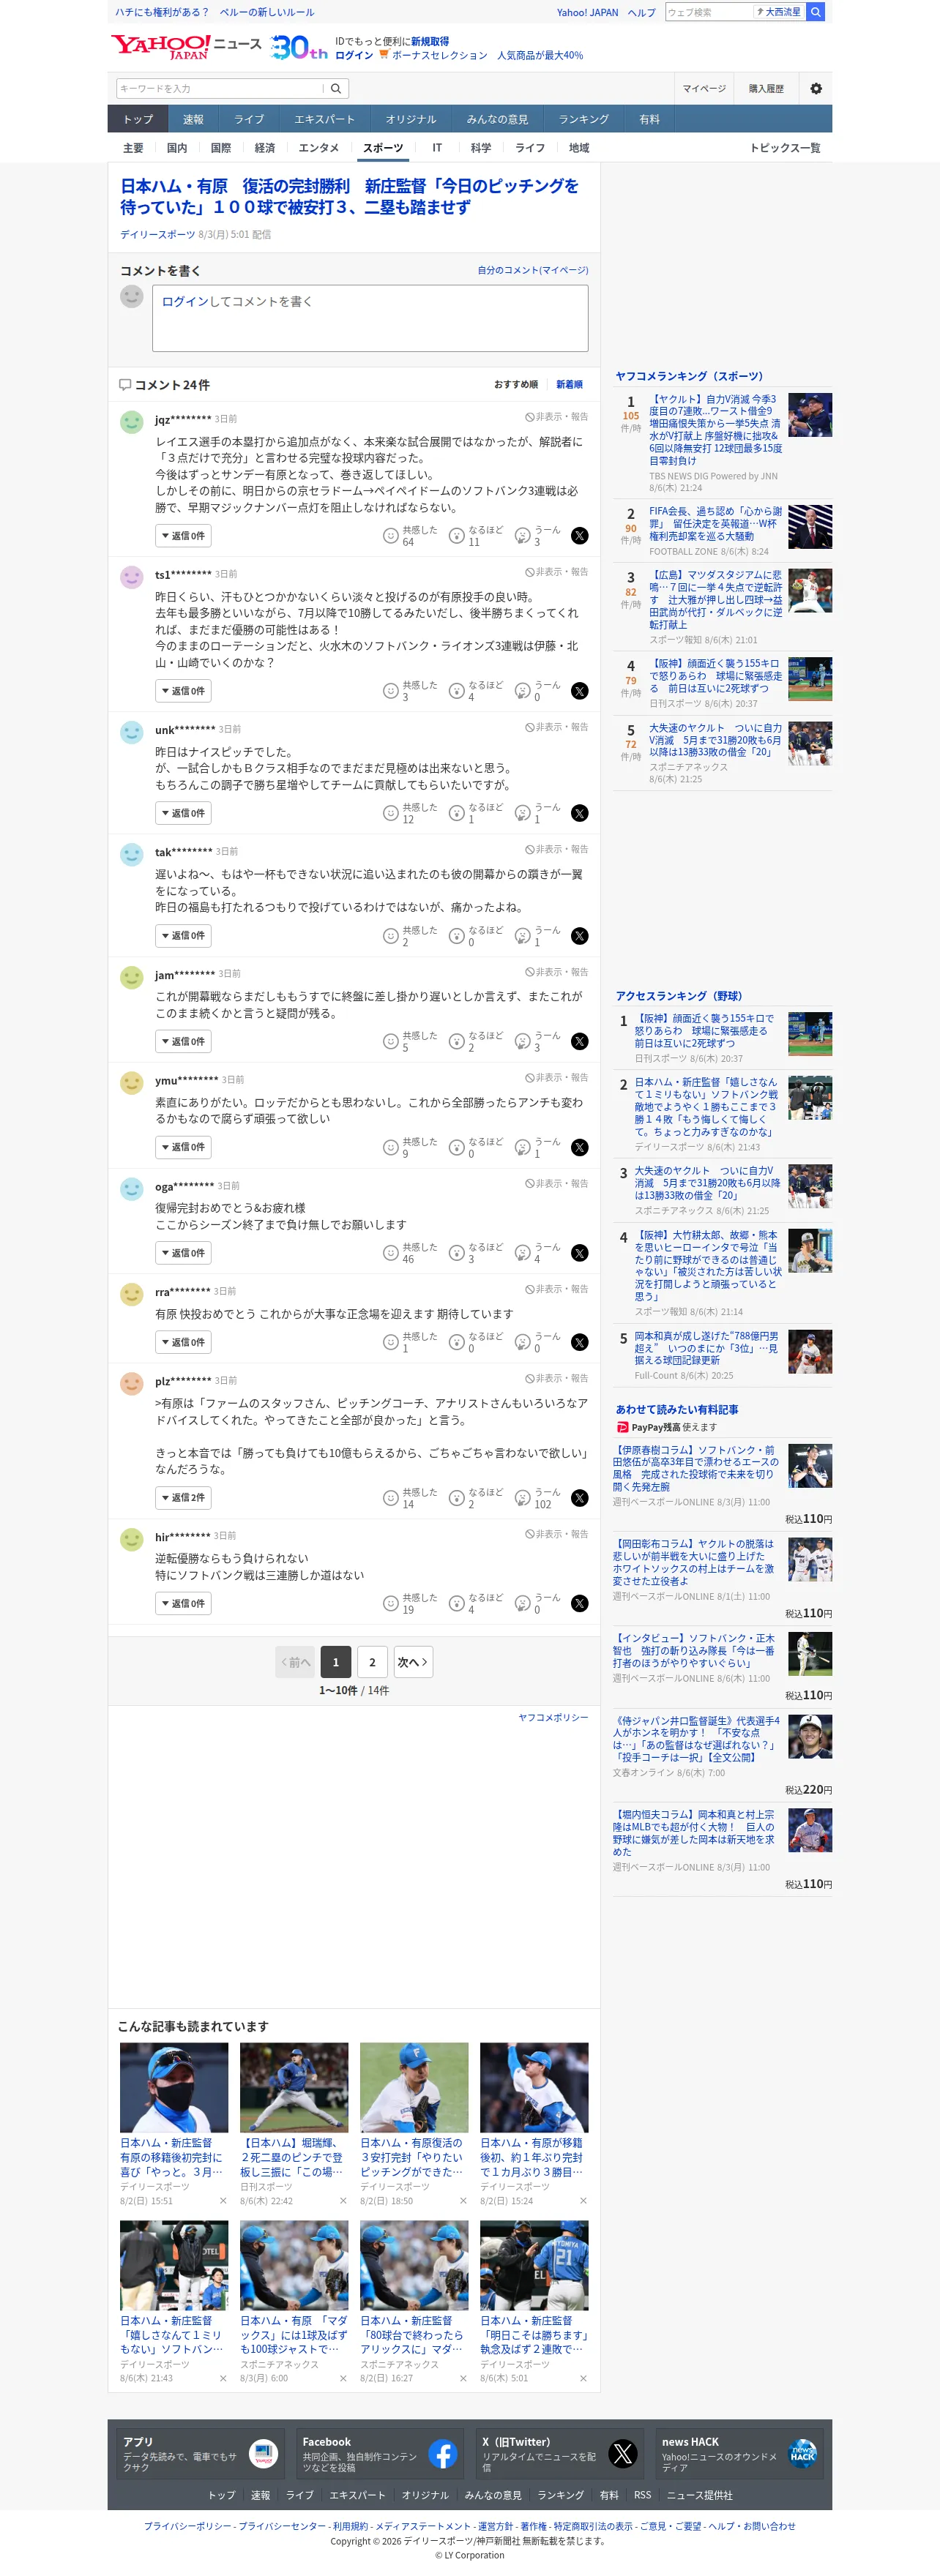Click the comment box to log in and write
The image size is (940, 2576).
coord(370,318)
